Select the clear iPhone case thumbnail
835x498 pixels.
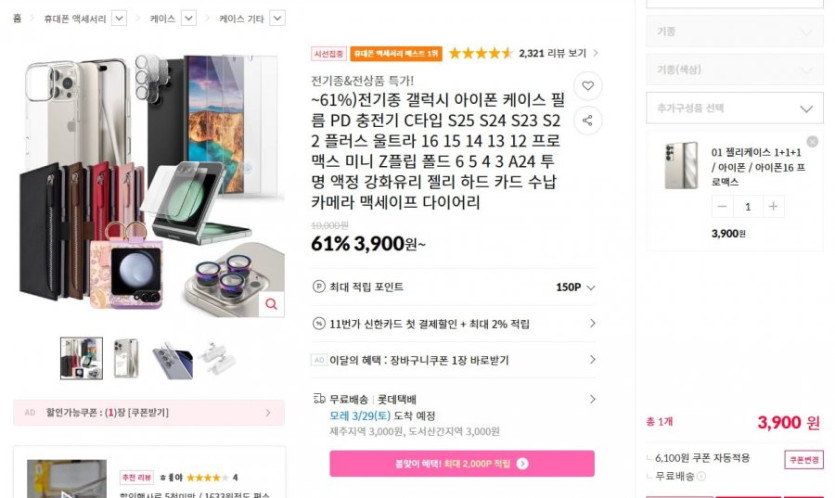click(126, 358)
